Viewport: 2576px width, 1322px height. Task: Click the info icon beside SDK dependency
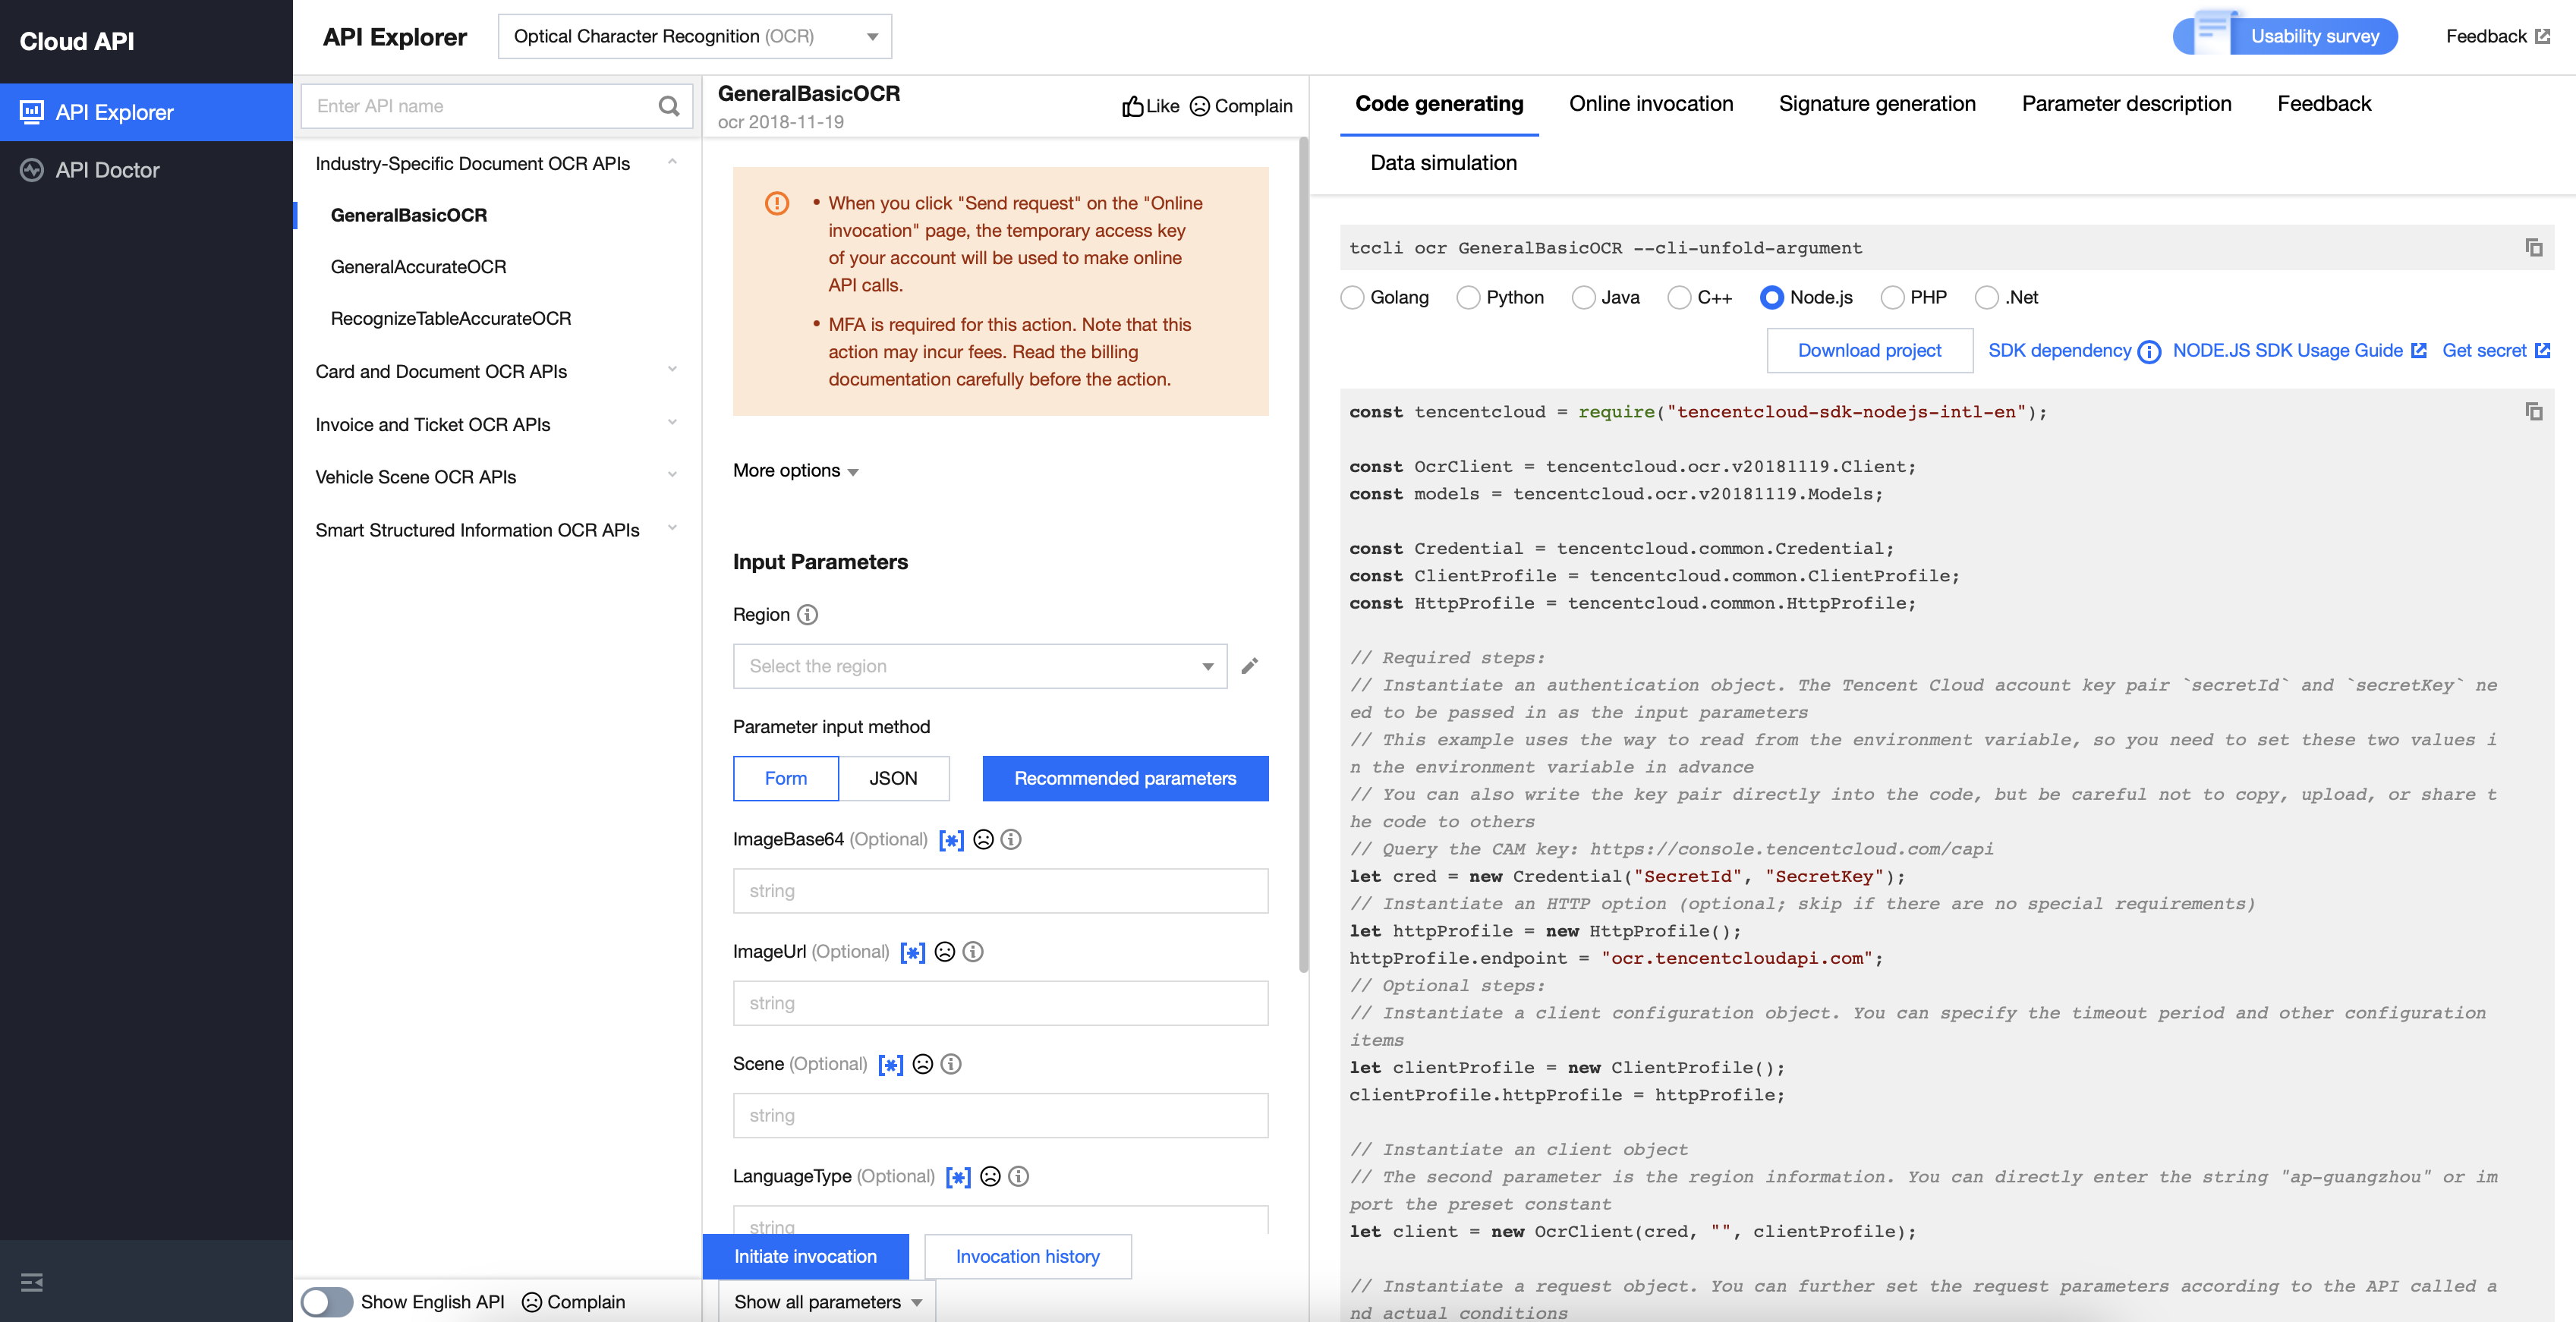(2149, 351)
